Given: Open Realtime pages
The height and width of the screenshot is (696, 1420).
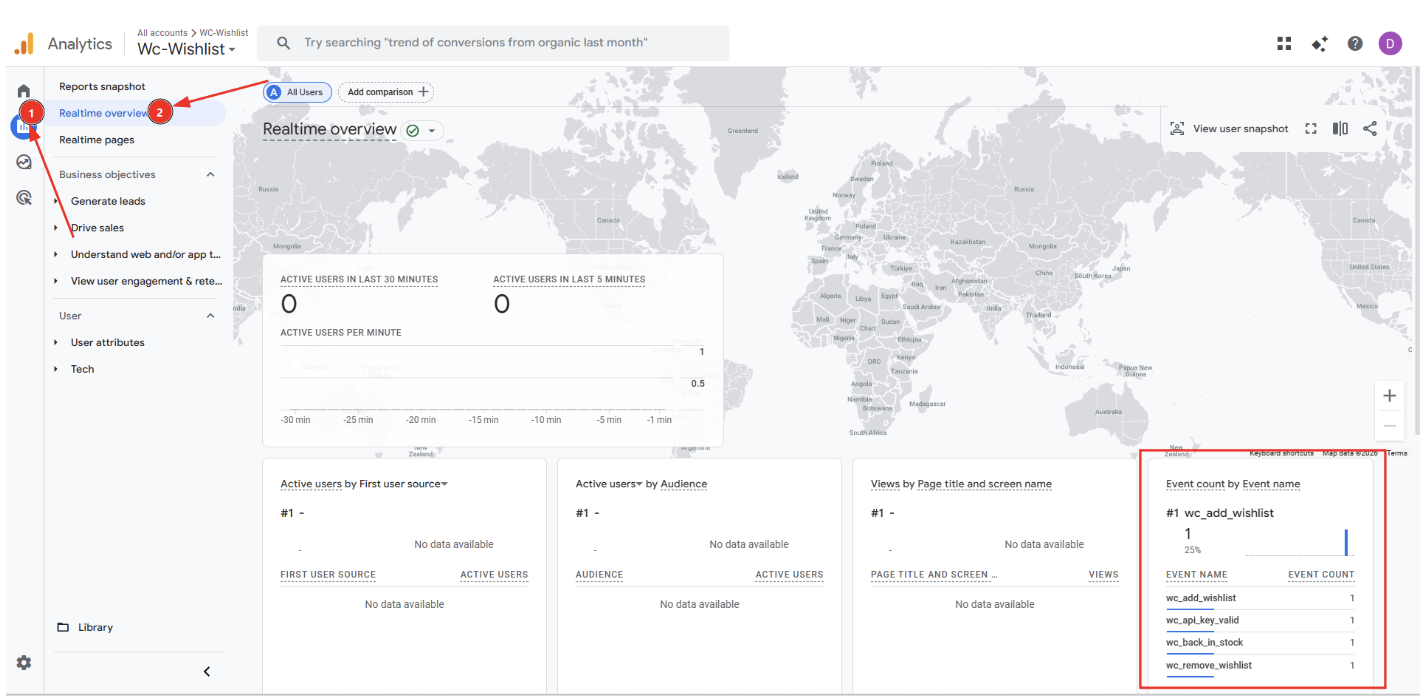Looking at the screenshot, I should [x=96, y=140].
